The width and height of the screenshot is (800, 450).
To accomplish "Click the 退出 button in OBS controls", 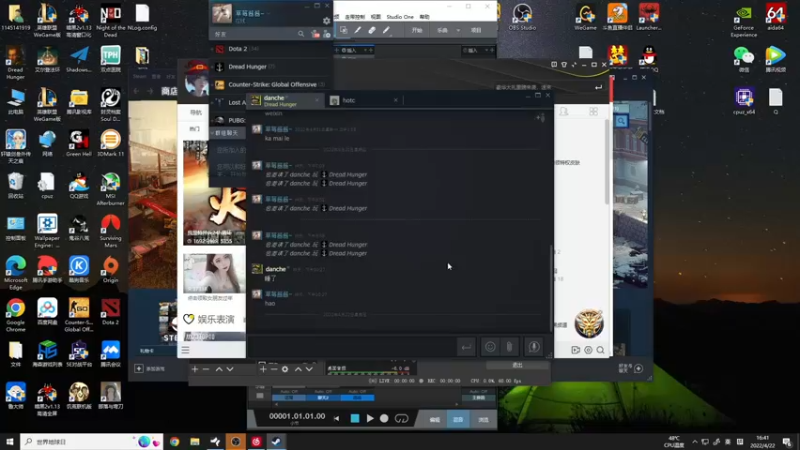I will pyautogui.click(x=517, y=365).
